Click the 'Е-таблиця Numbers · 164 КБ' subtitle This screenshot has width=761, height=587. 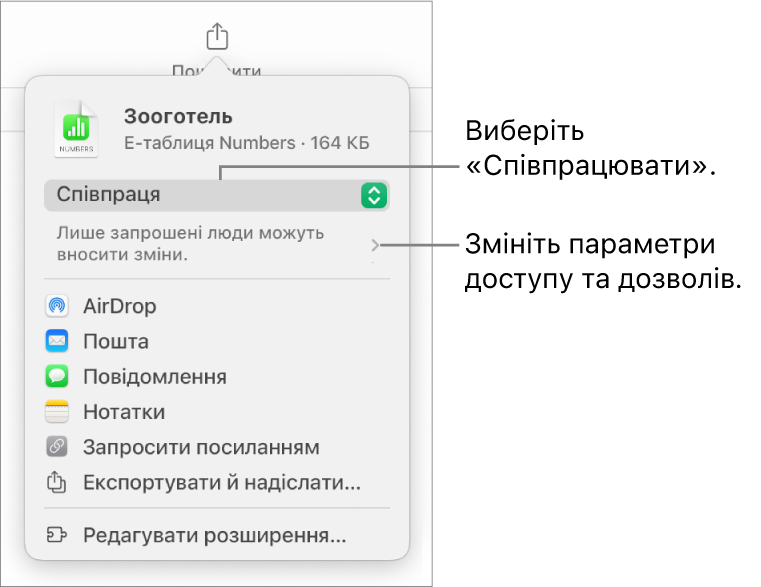(247, 143)
